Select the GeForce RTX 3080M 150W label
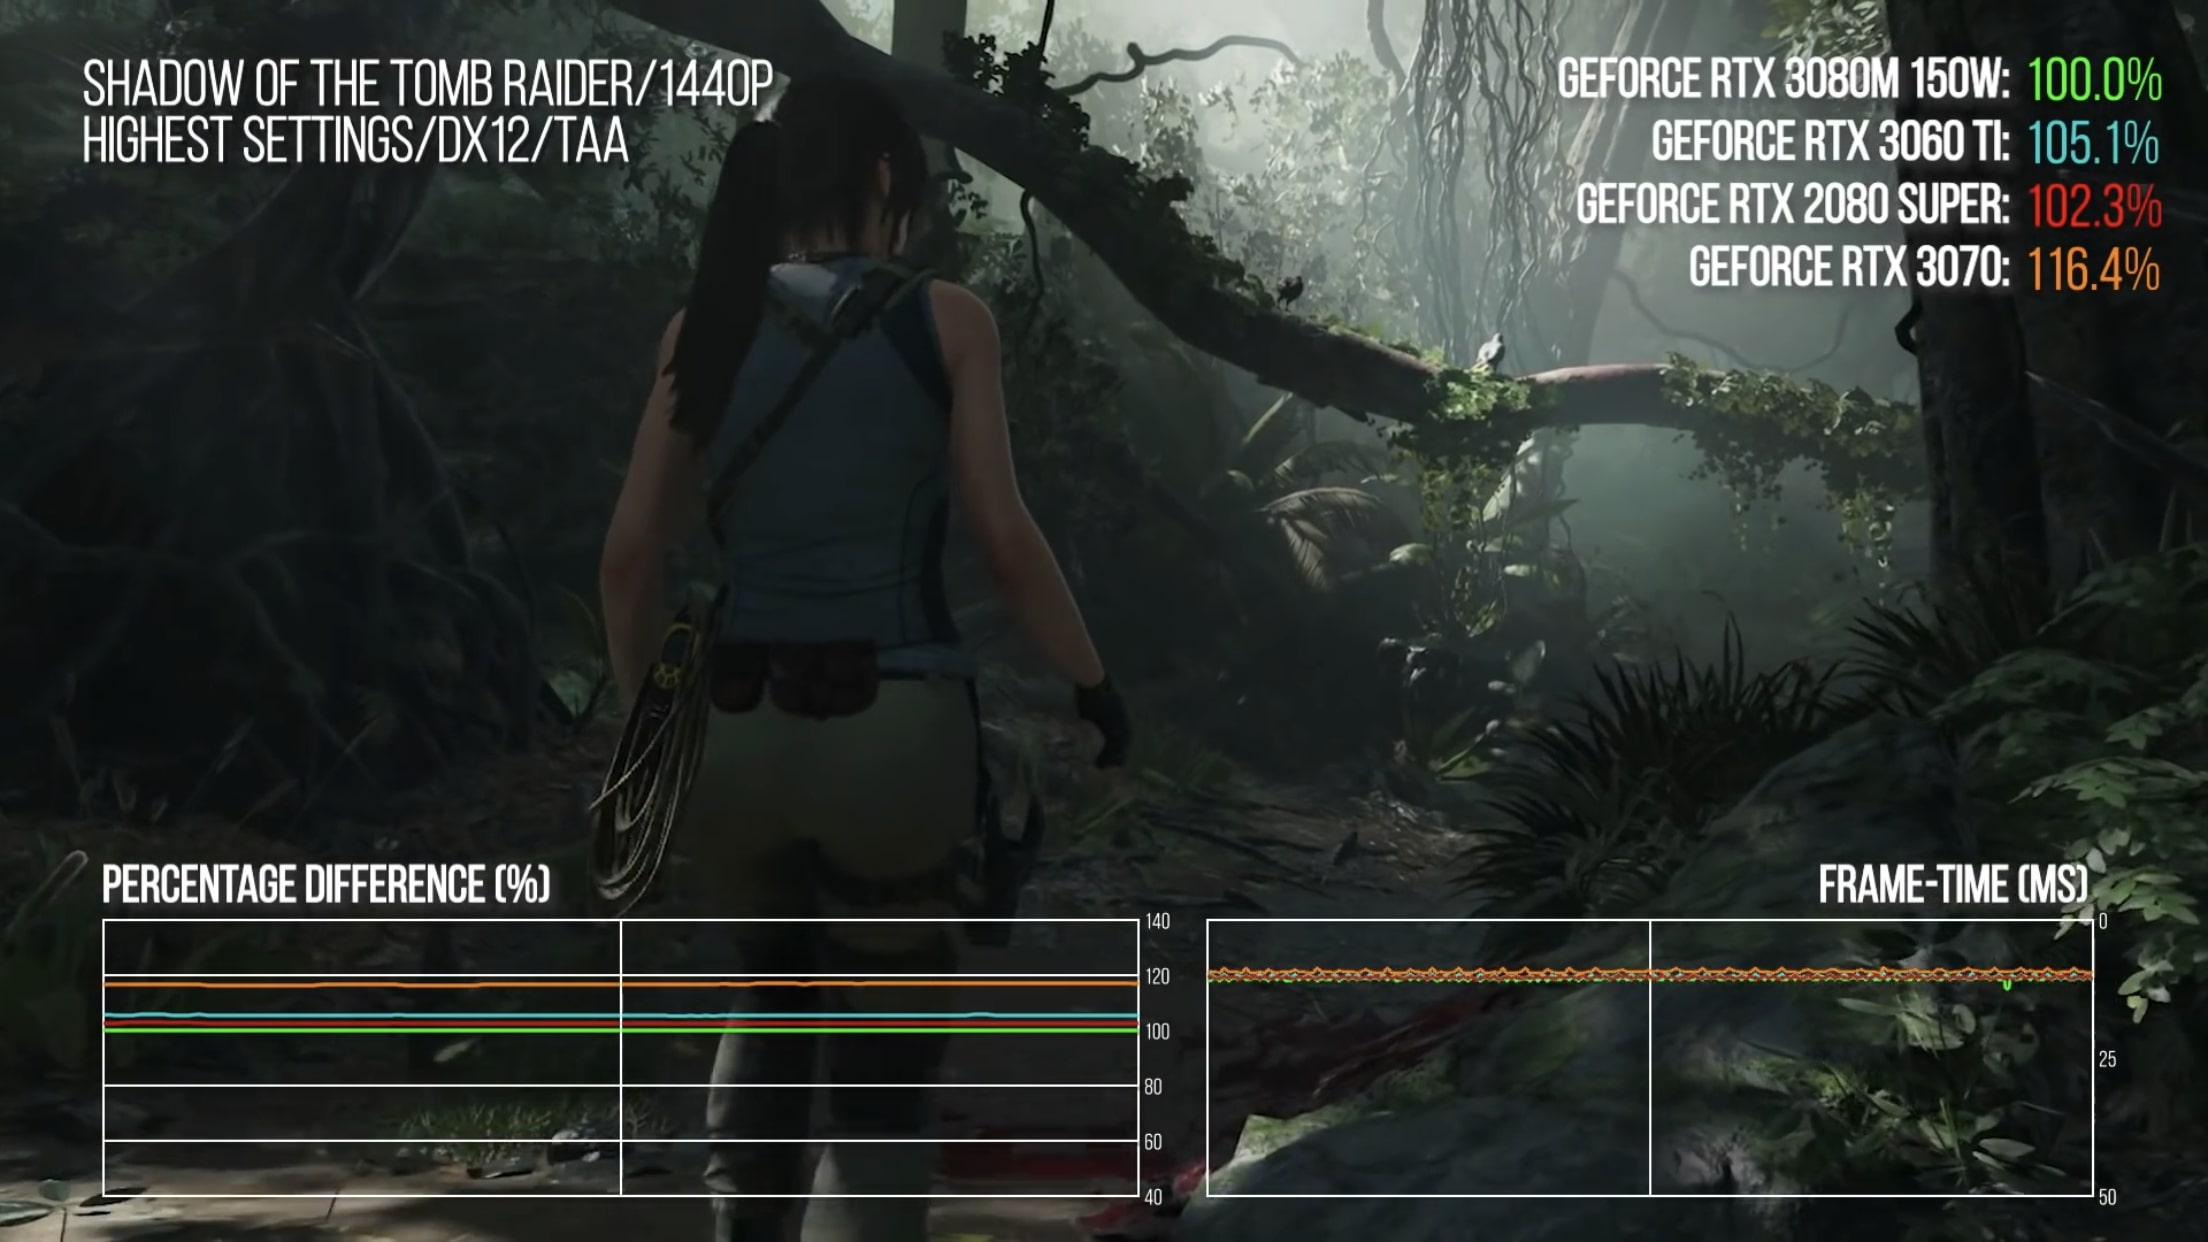 (x=1783, y=80)
